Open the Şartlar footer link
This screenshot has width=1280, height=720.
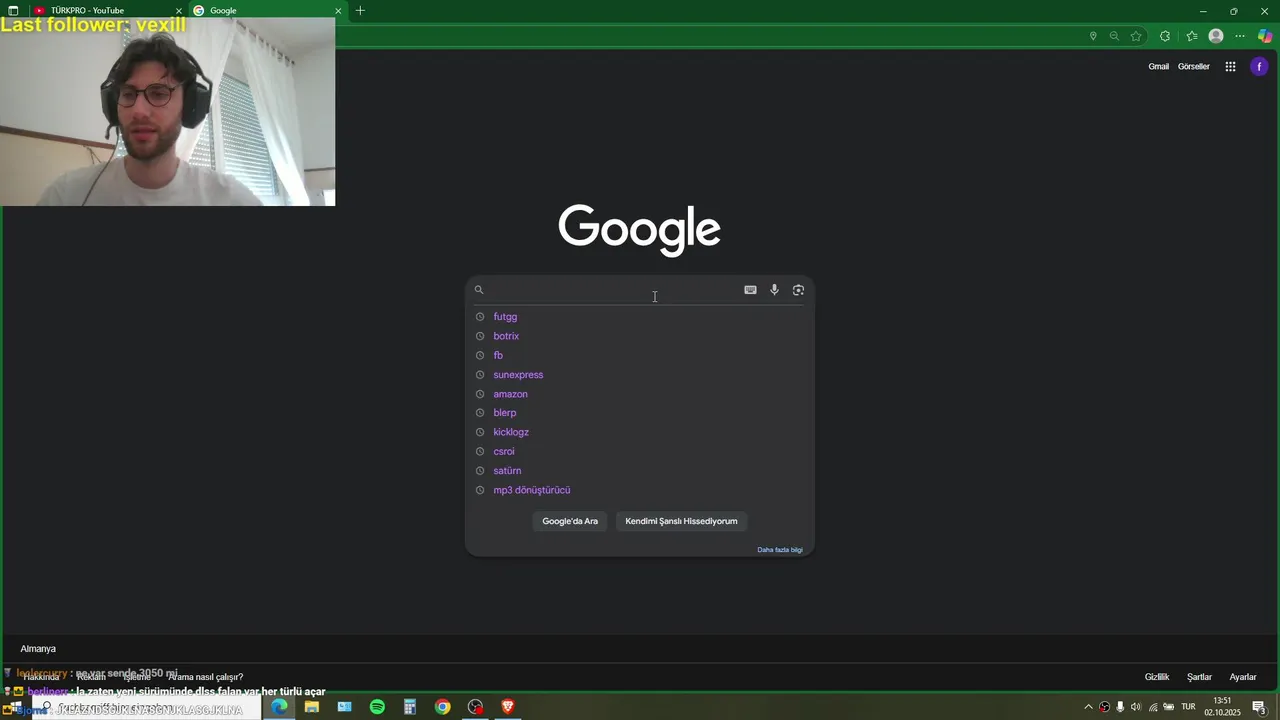(x=1199, y=677)
